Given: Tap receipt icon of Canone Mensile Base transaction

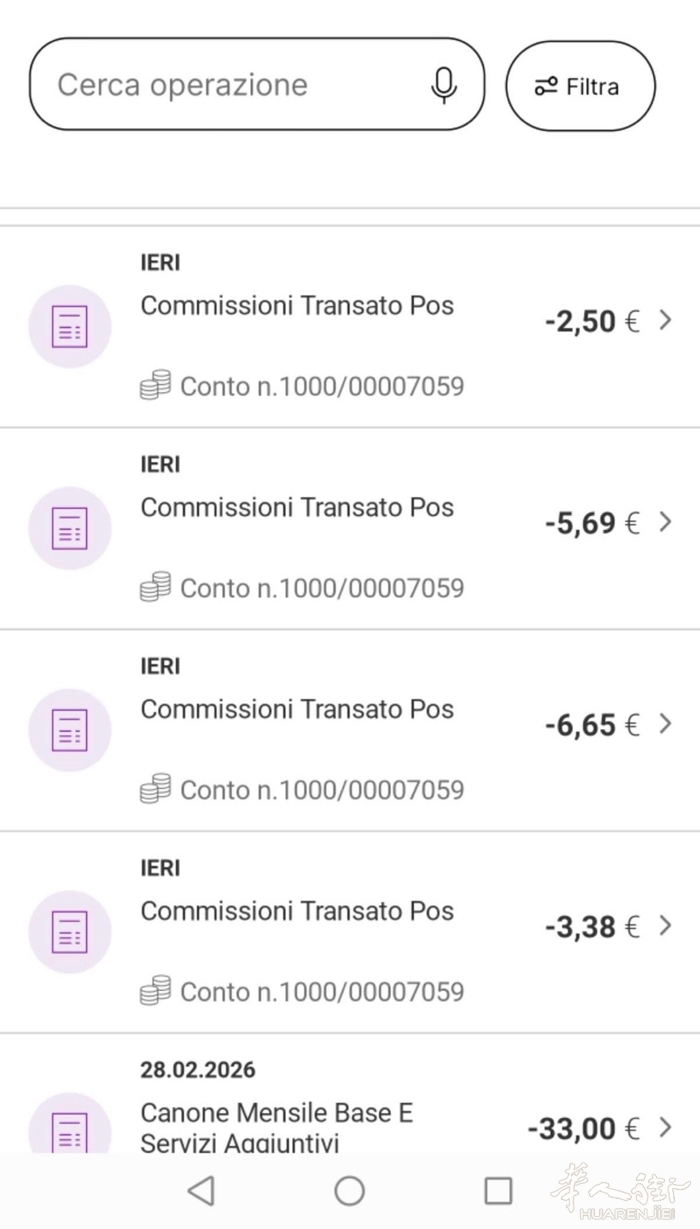Looking at the screenshot, I should coord(69,1130).
